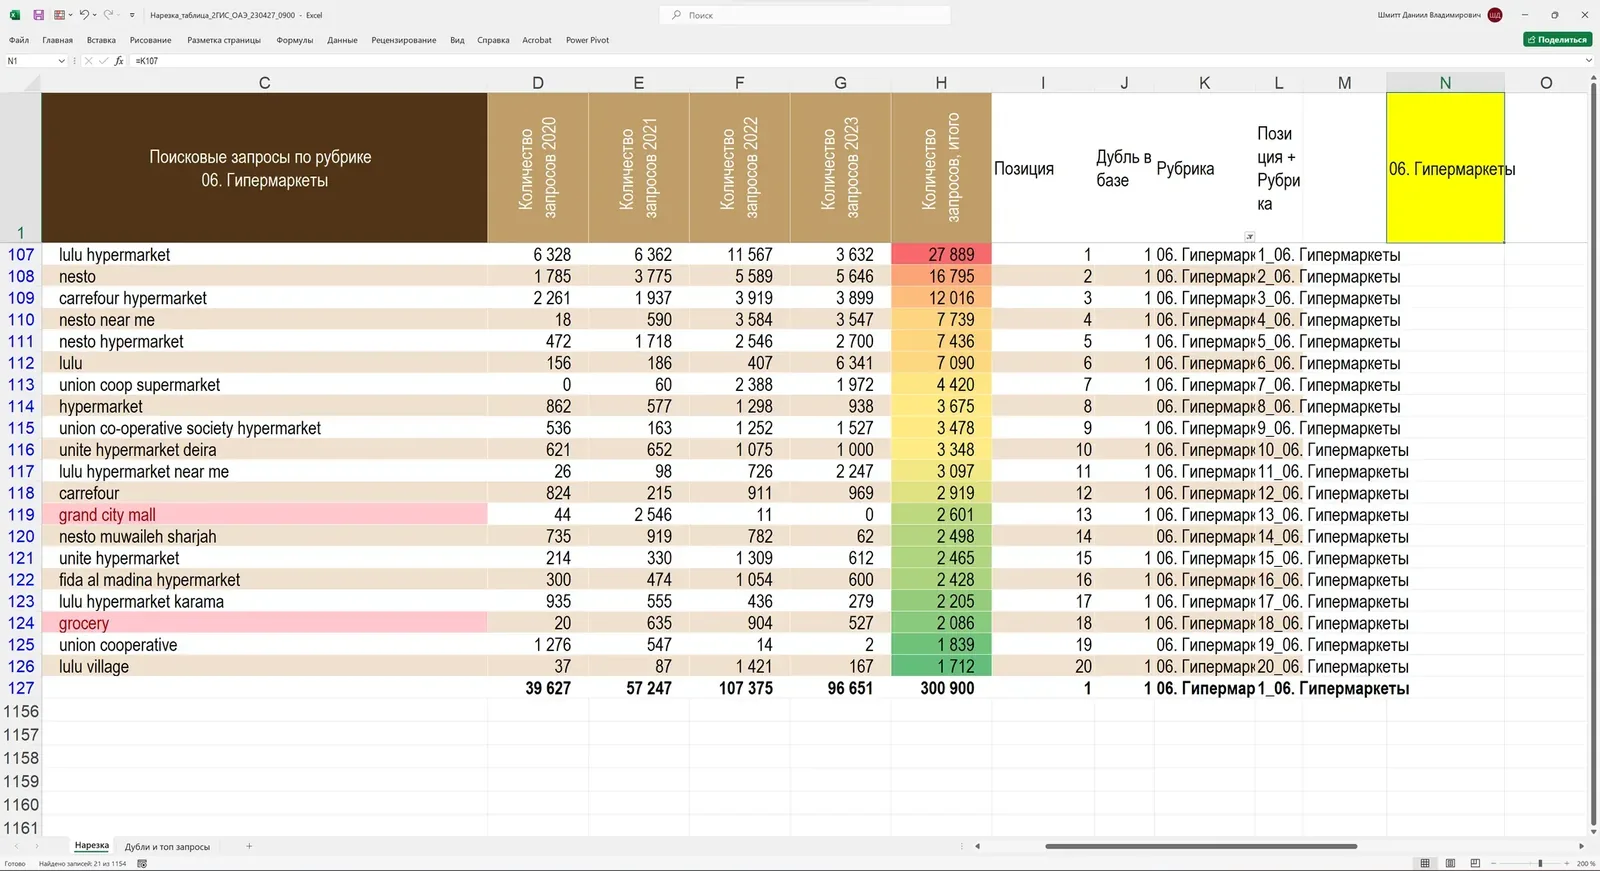Viewport: 1600px width, 871px height.
Task: Expand the Name Box dropdown
Action: click(61, 61)
